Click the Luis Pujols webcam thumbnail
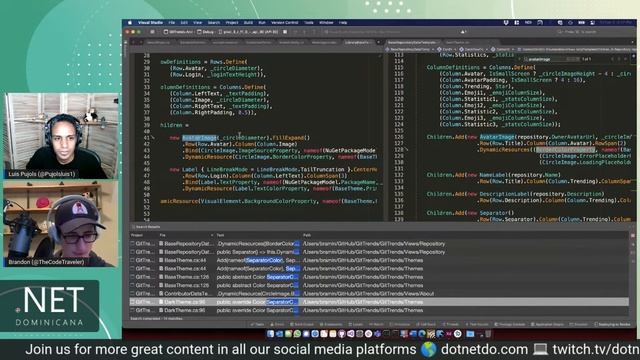 pyautogui.click(x=61, y=136)
